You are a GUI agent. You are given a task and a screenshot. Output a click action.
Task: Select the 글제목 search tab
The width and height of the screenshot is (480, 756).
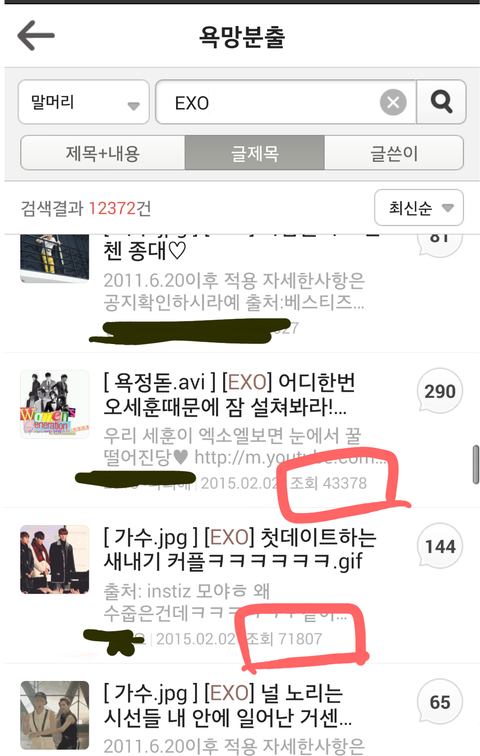tap(255, 153)
